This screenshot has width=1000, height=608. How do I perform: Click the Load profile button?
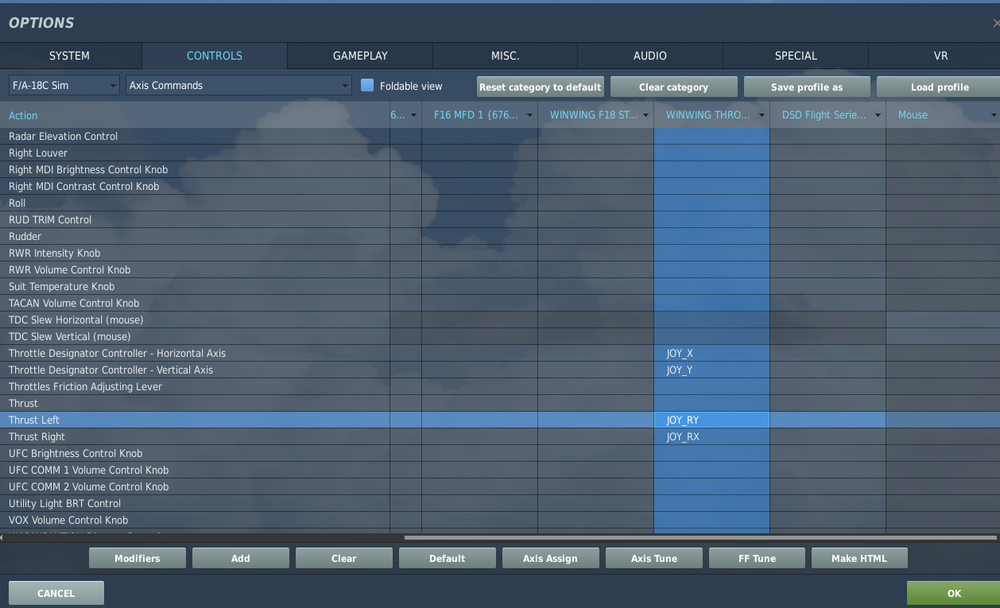[939, 87]
